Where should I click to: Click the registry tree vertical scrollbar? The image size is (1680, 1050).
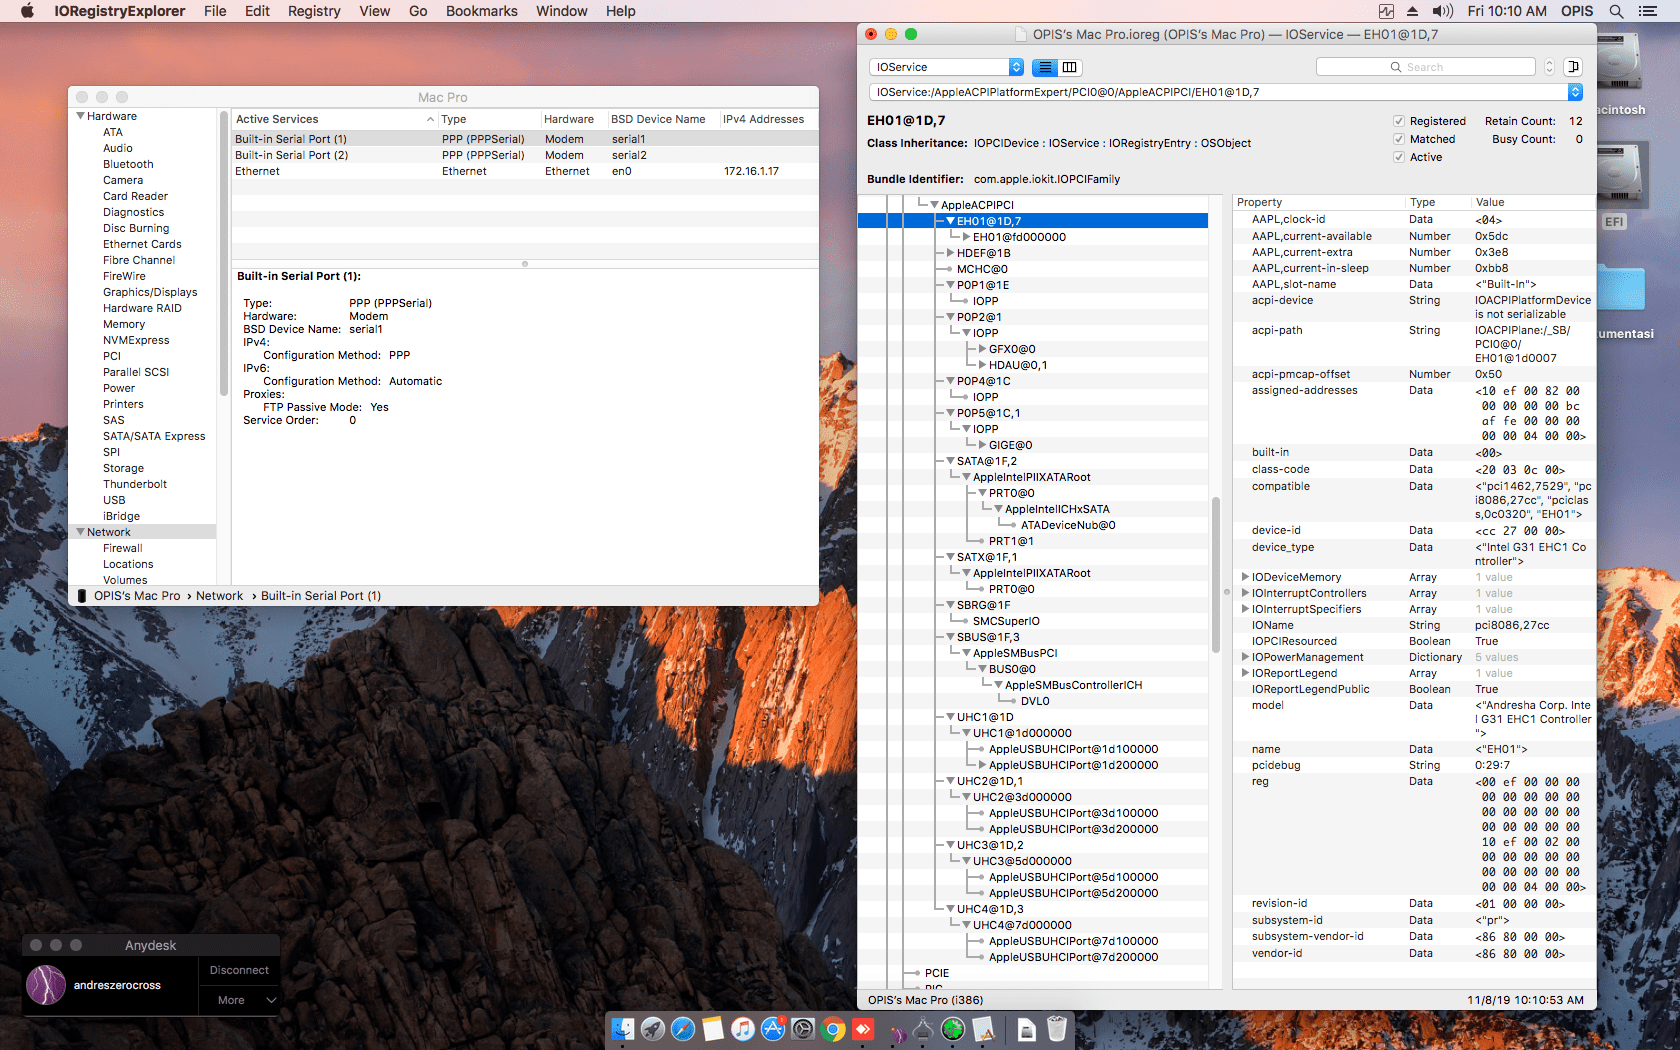pos(1216,575)
